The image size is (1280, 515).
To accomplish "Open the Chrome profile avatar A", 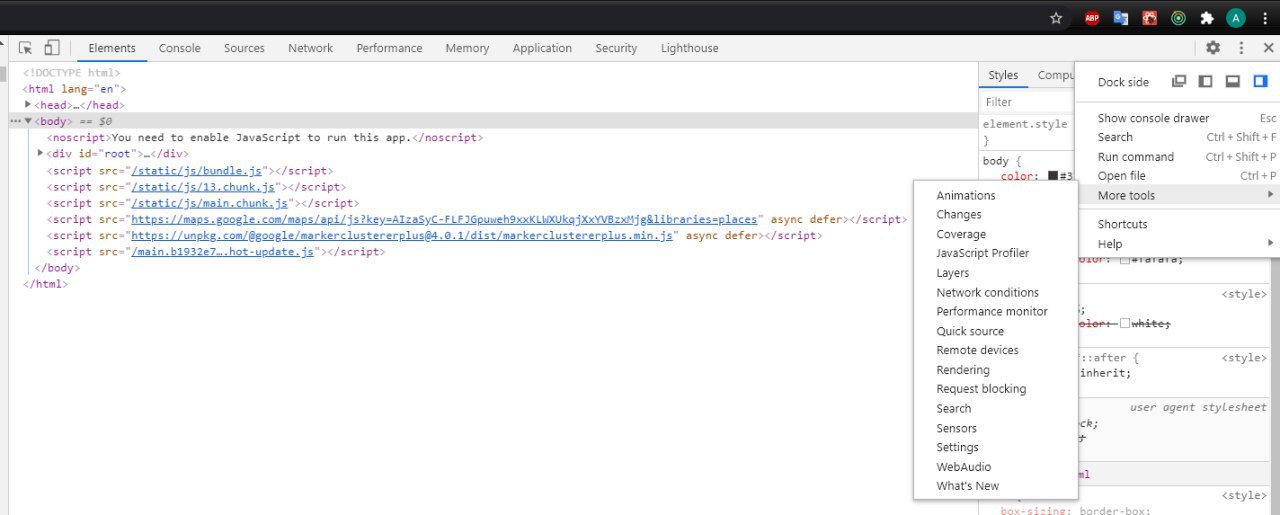I will pyautogui.click(x=1236, y=17).
